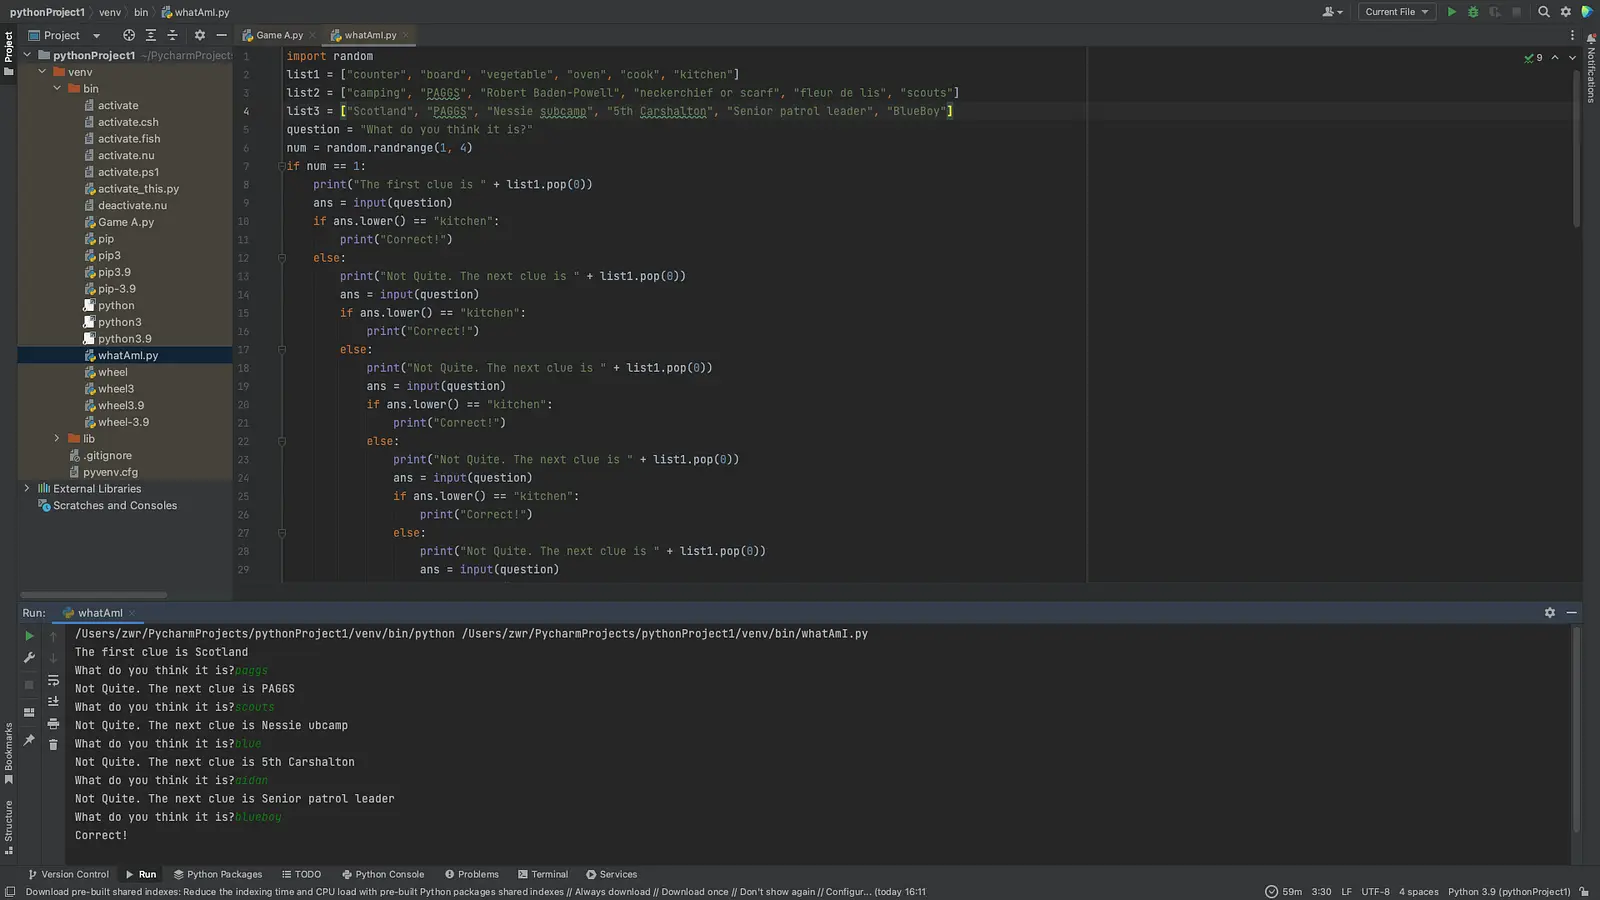
Task: Toggle soft-wrap in the run console
Action: pyautogui.click(x=53, y=680)
